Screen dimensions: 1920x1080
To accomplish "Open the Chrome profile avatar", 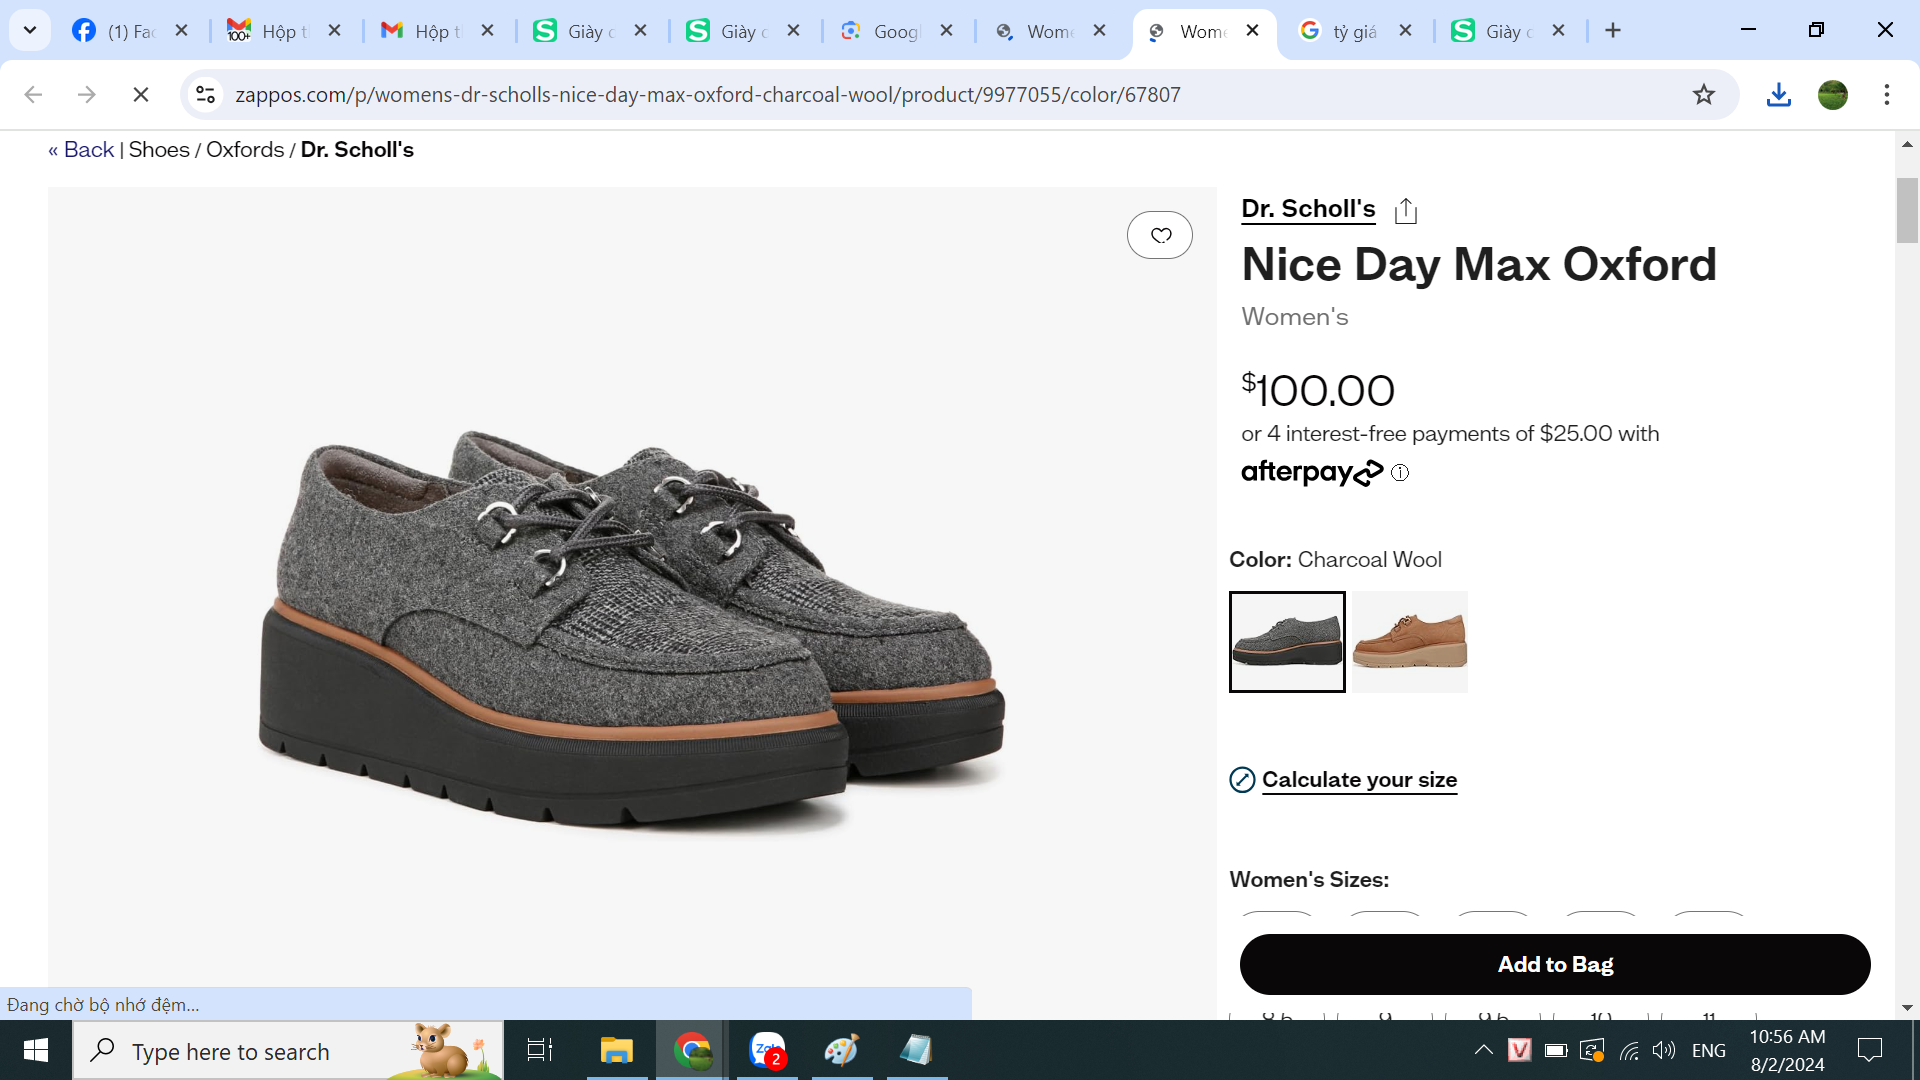I will (1833, 95).
